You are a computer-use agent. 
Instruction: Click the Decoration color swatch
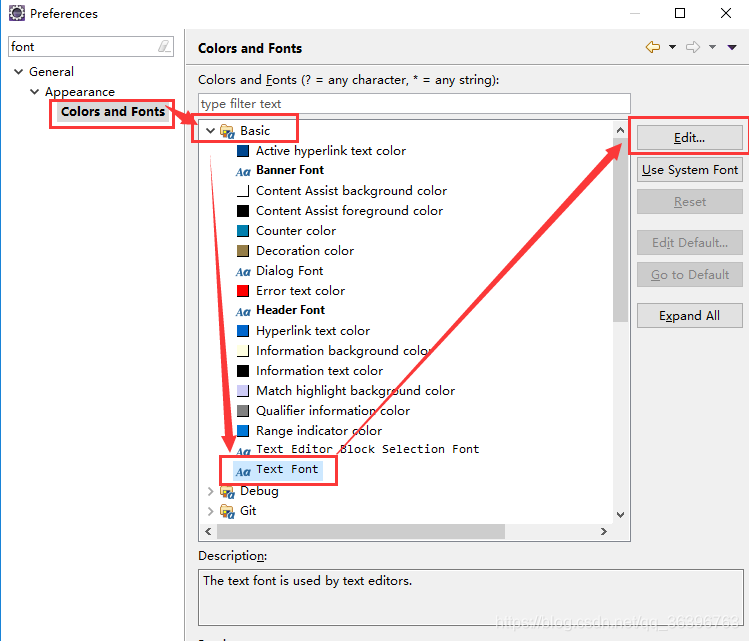pyautogui.click(x=243, y=251)
